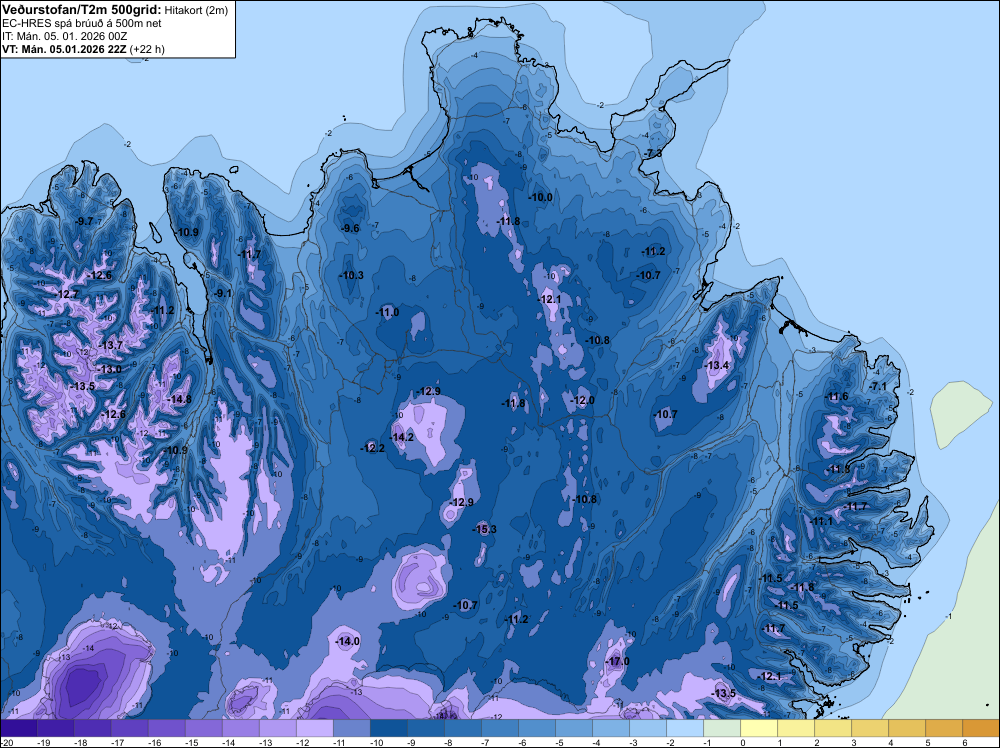Click the -9.7 temperature label

[x=84, y=221]
